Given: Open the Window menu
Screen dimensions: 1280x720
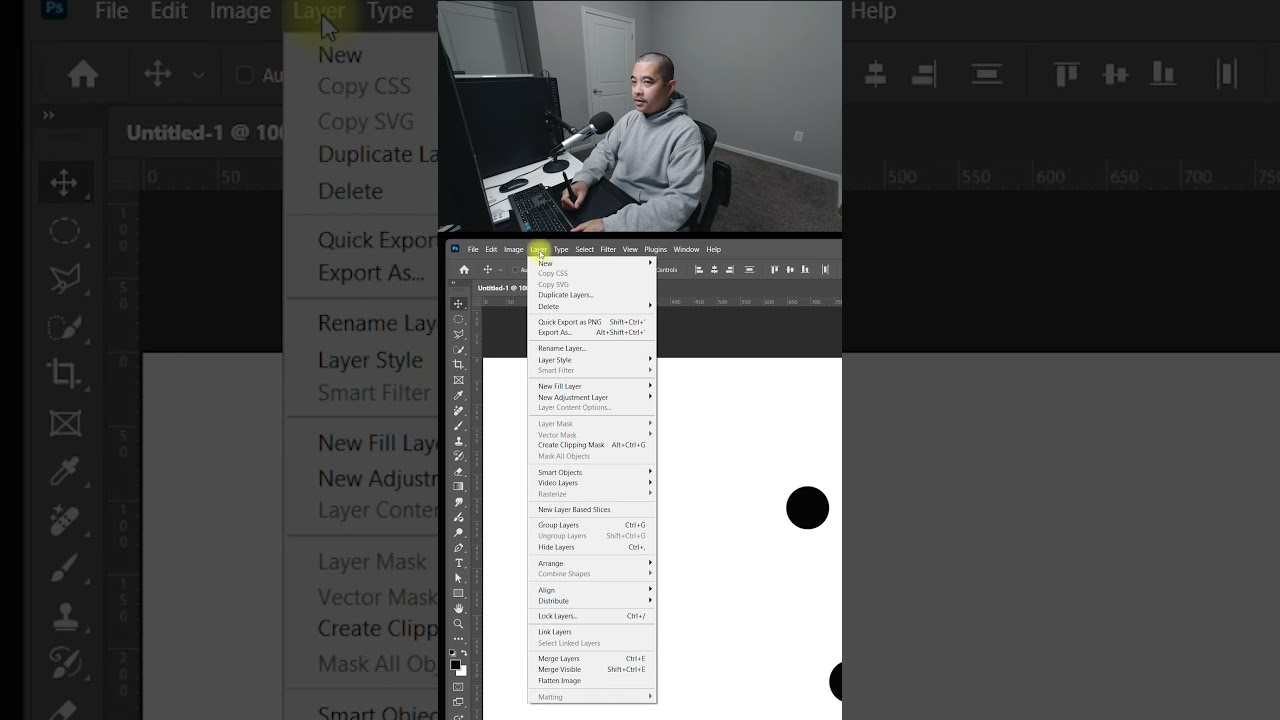Looking at the screenshot, I should pyautogui.click(x=686, y=249).
